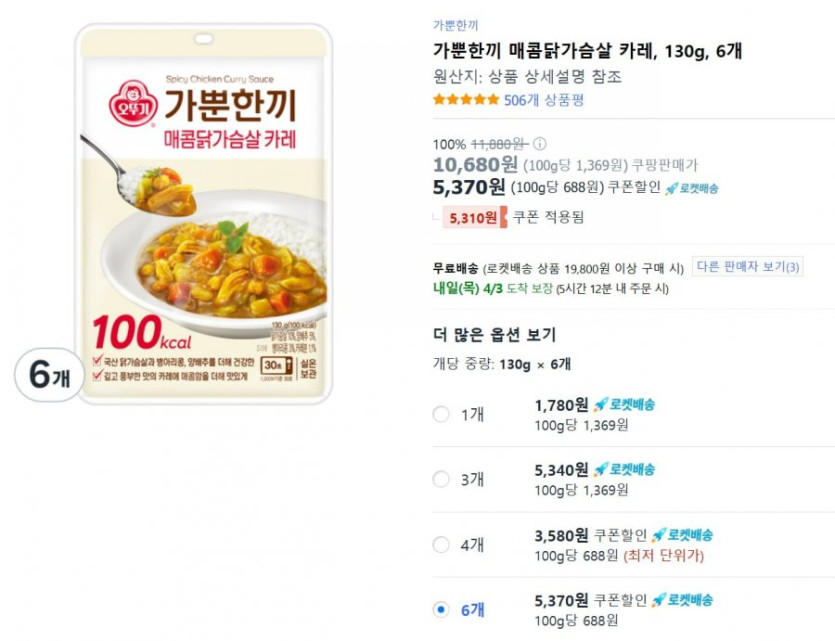Image resolution: width=835 pixels, height=641 pixels.
Task: Click the rocket delivery badge in 4개 option
Action: click(x=683, y=535)
